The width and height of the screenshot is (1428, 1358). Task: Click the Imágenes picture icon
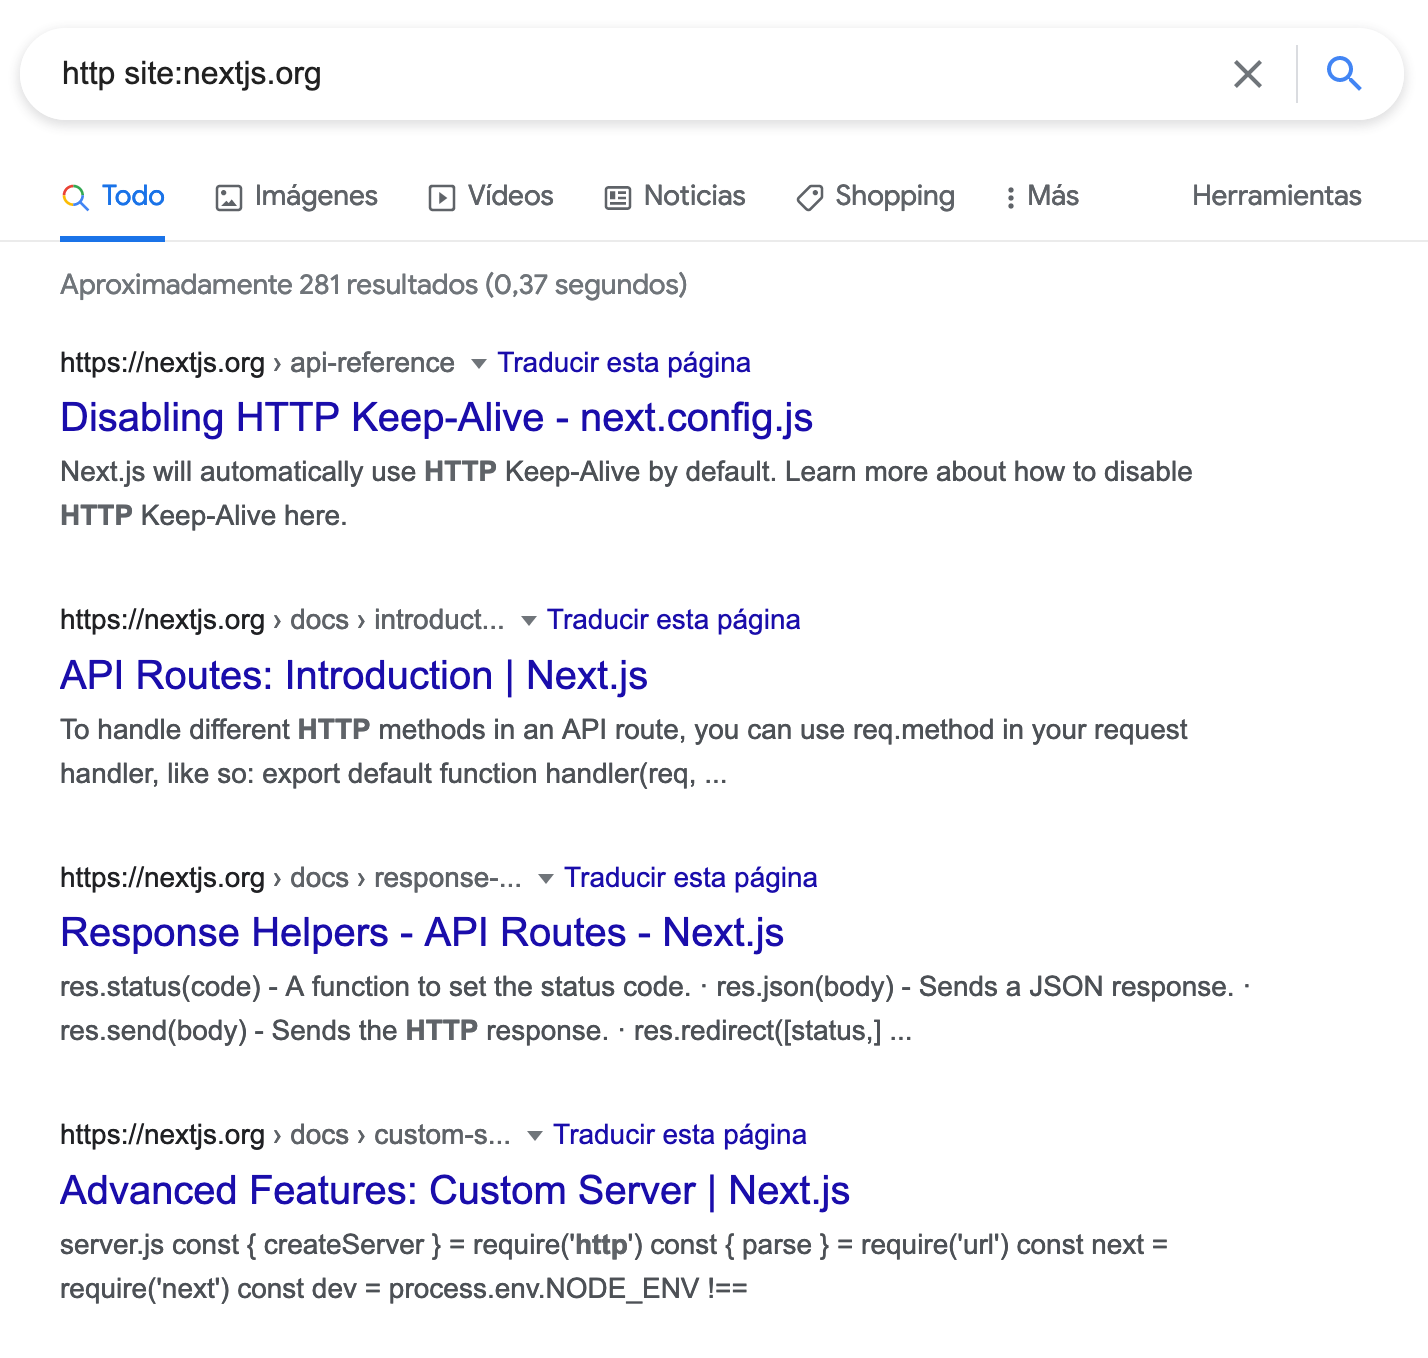tap(229, 198)
